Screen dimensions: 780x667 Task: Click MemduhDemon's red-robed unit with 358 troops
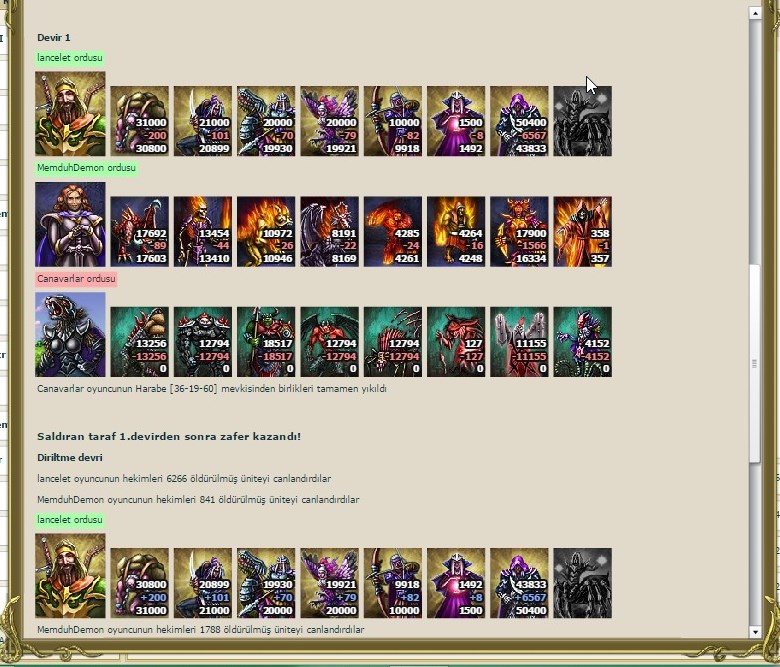(583, 231)
